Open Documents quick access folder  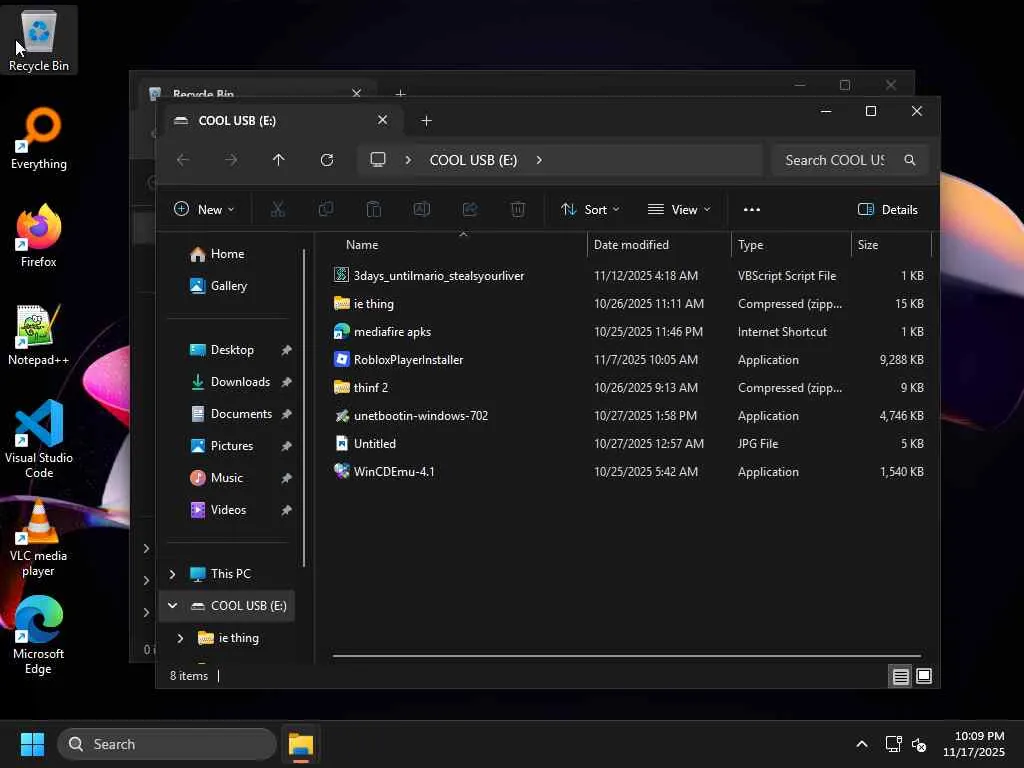241,414
